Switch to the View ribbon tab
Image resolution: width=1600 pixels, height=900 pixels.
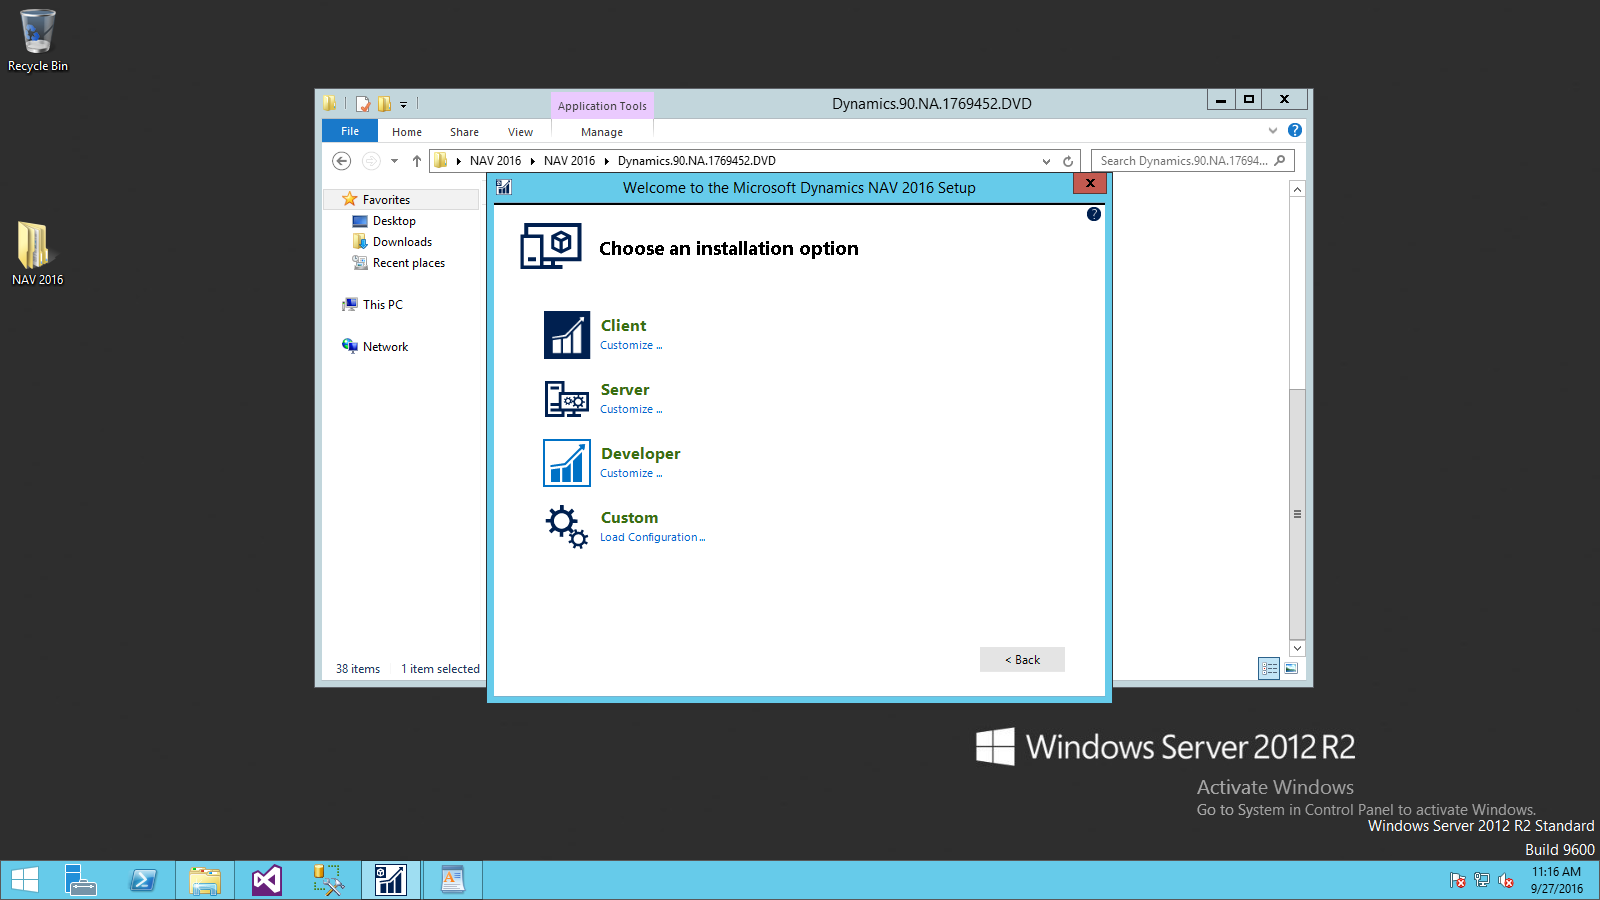520,132
